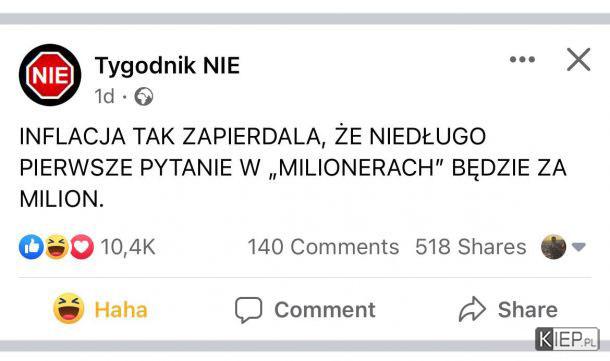Viewport: 610px width, 361px height.
Task: Click the red heart Love reaction icon
Action: pos(82,247)
